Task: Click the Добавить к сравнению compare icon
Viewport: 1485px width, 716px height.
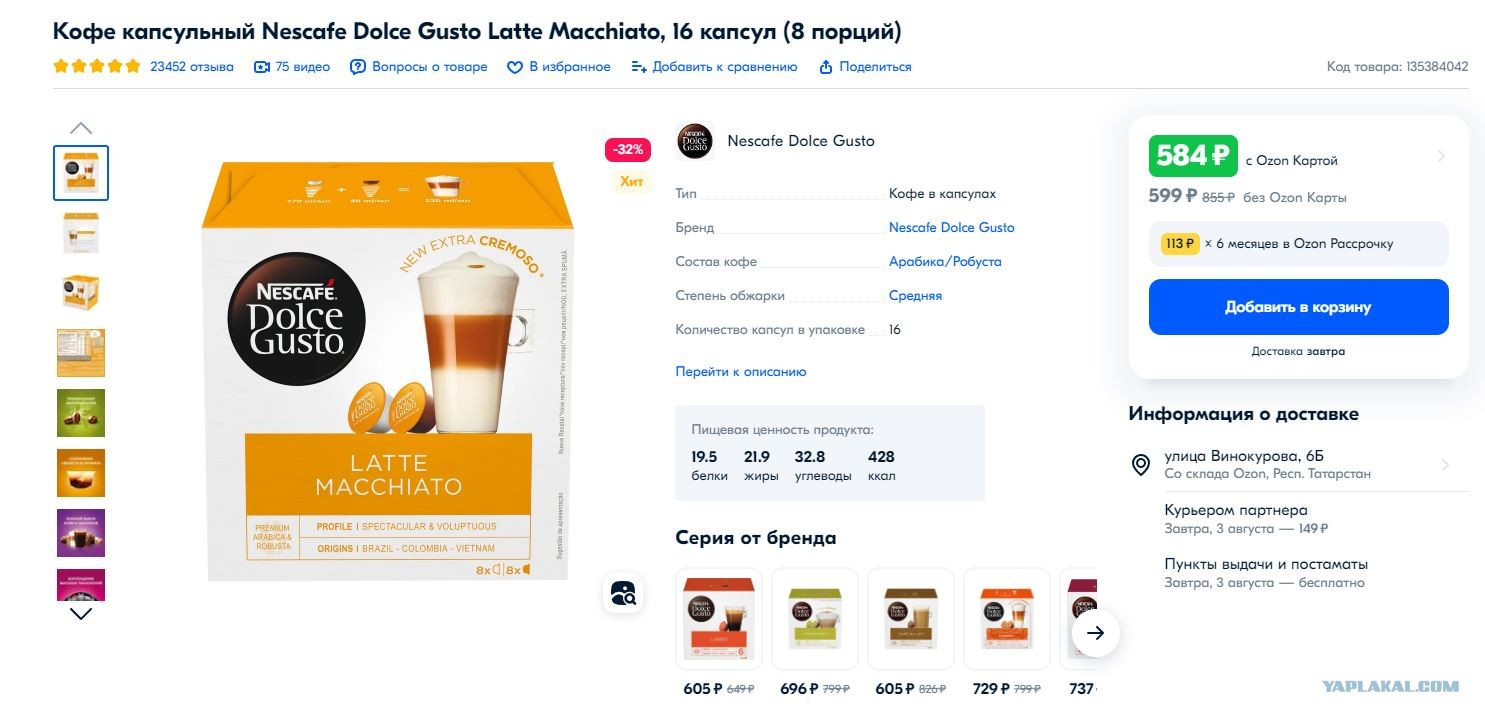Action: (x=639, y=67)
